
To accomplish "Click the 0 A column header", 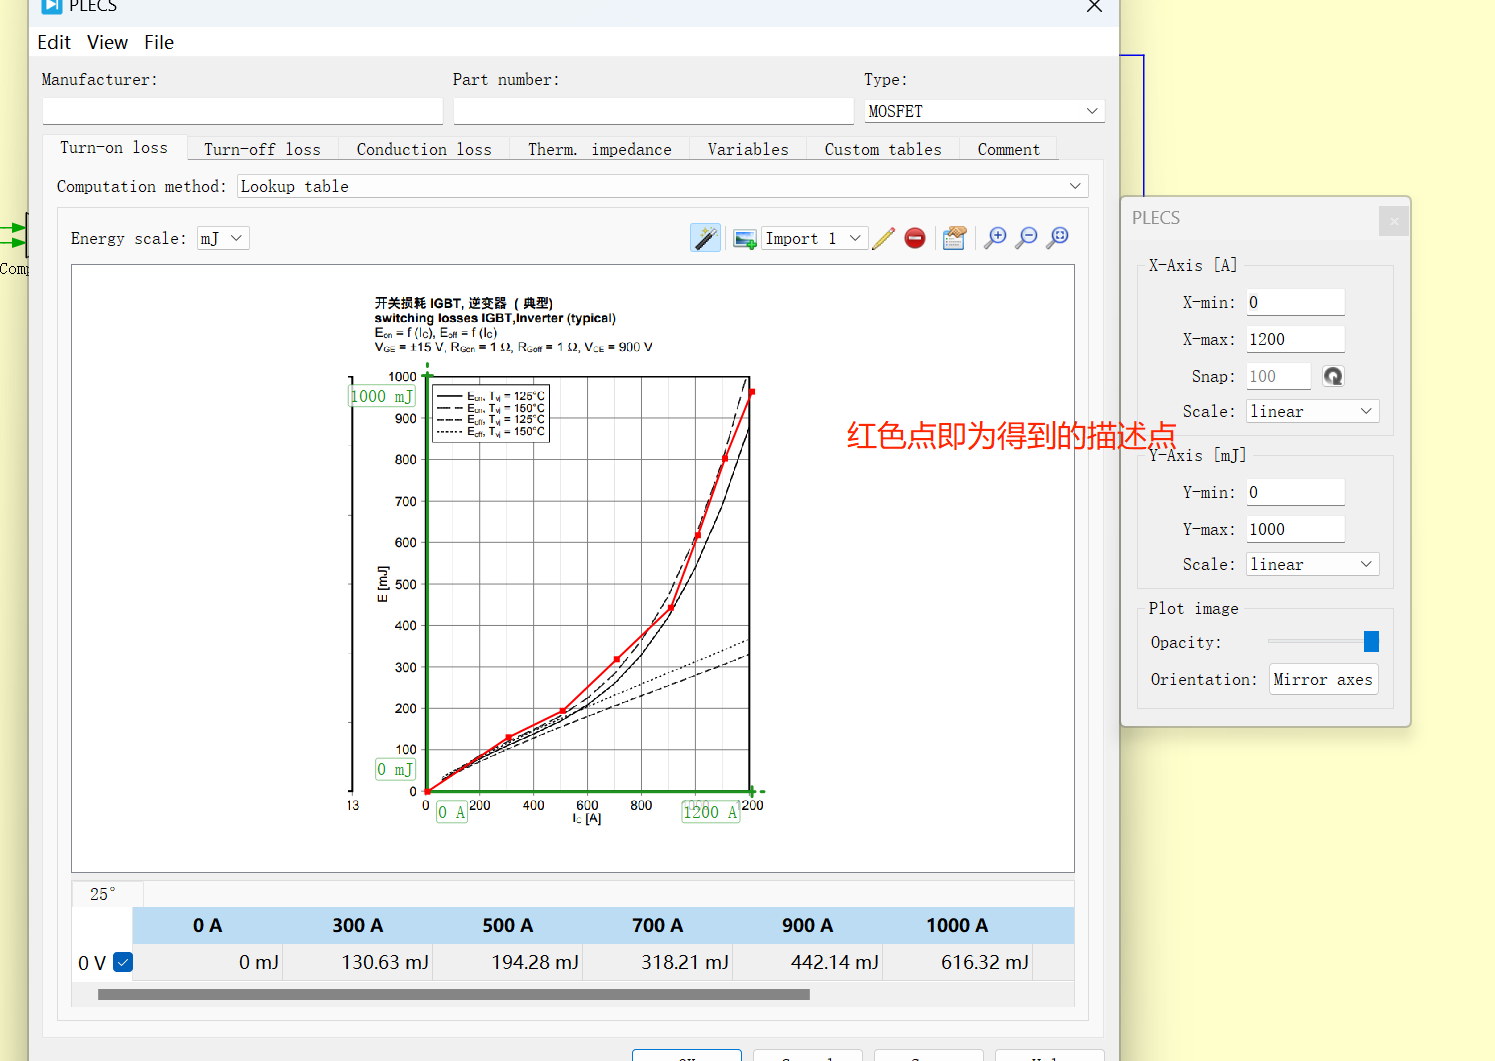I will [208, 925].
